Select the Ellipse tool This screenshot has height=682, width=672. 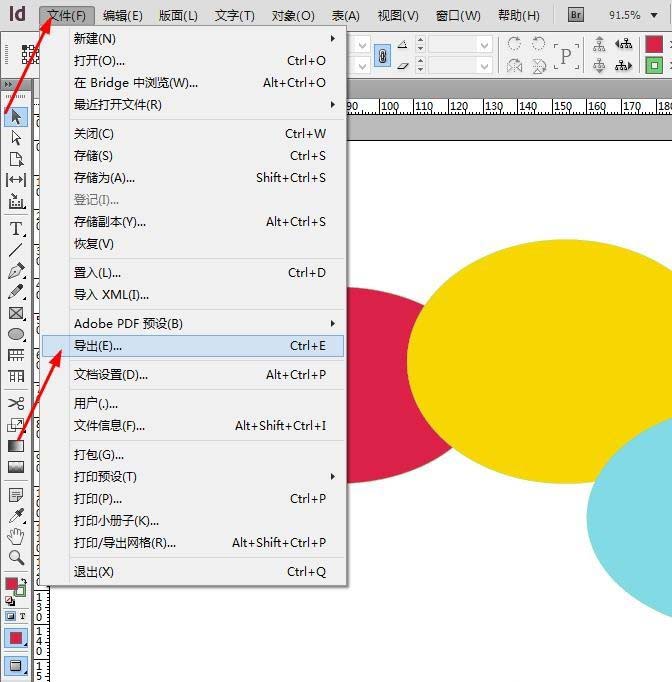coord(16,334)
